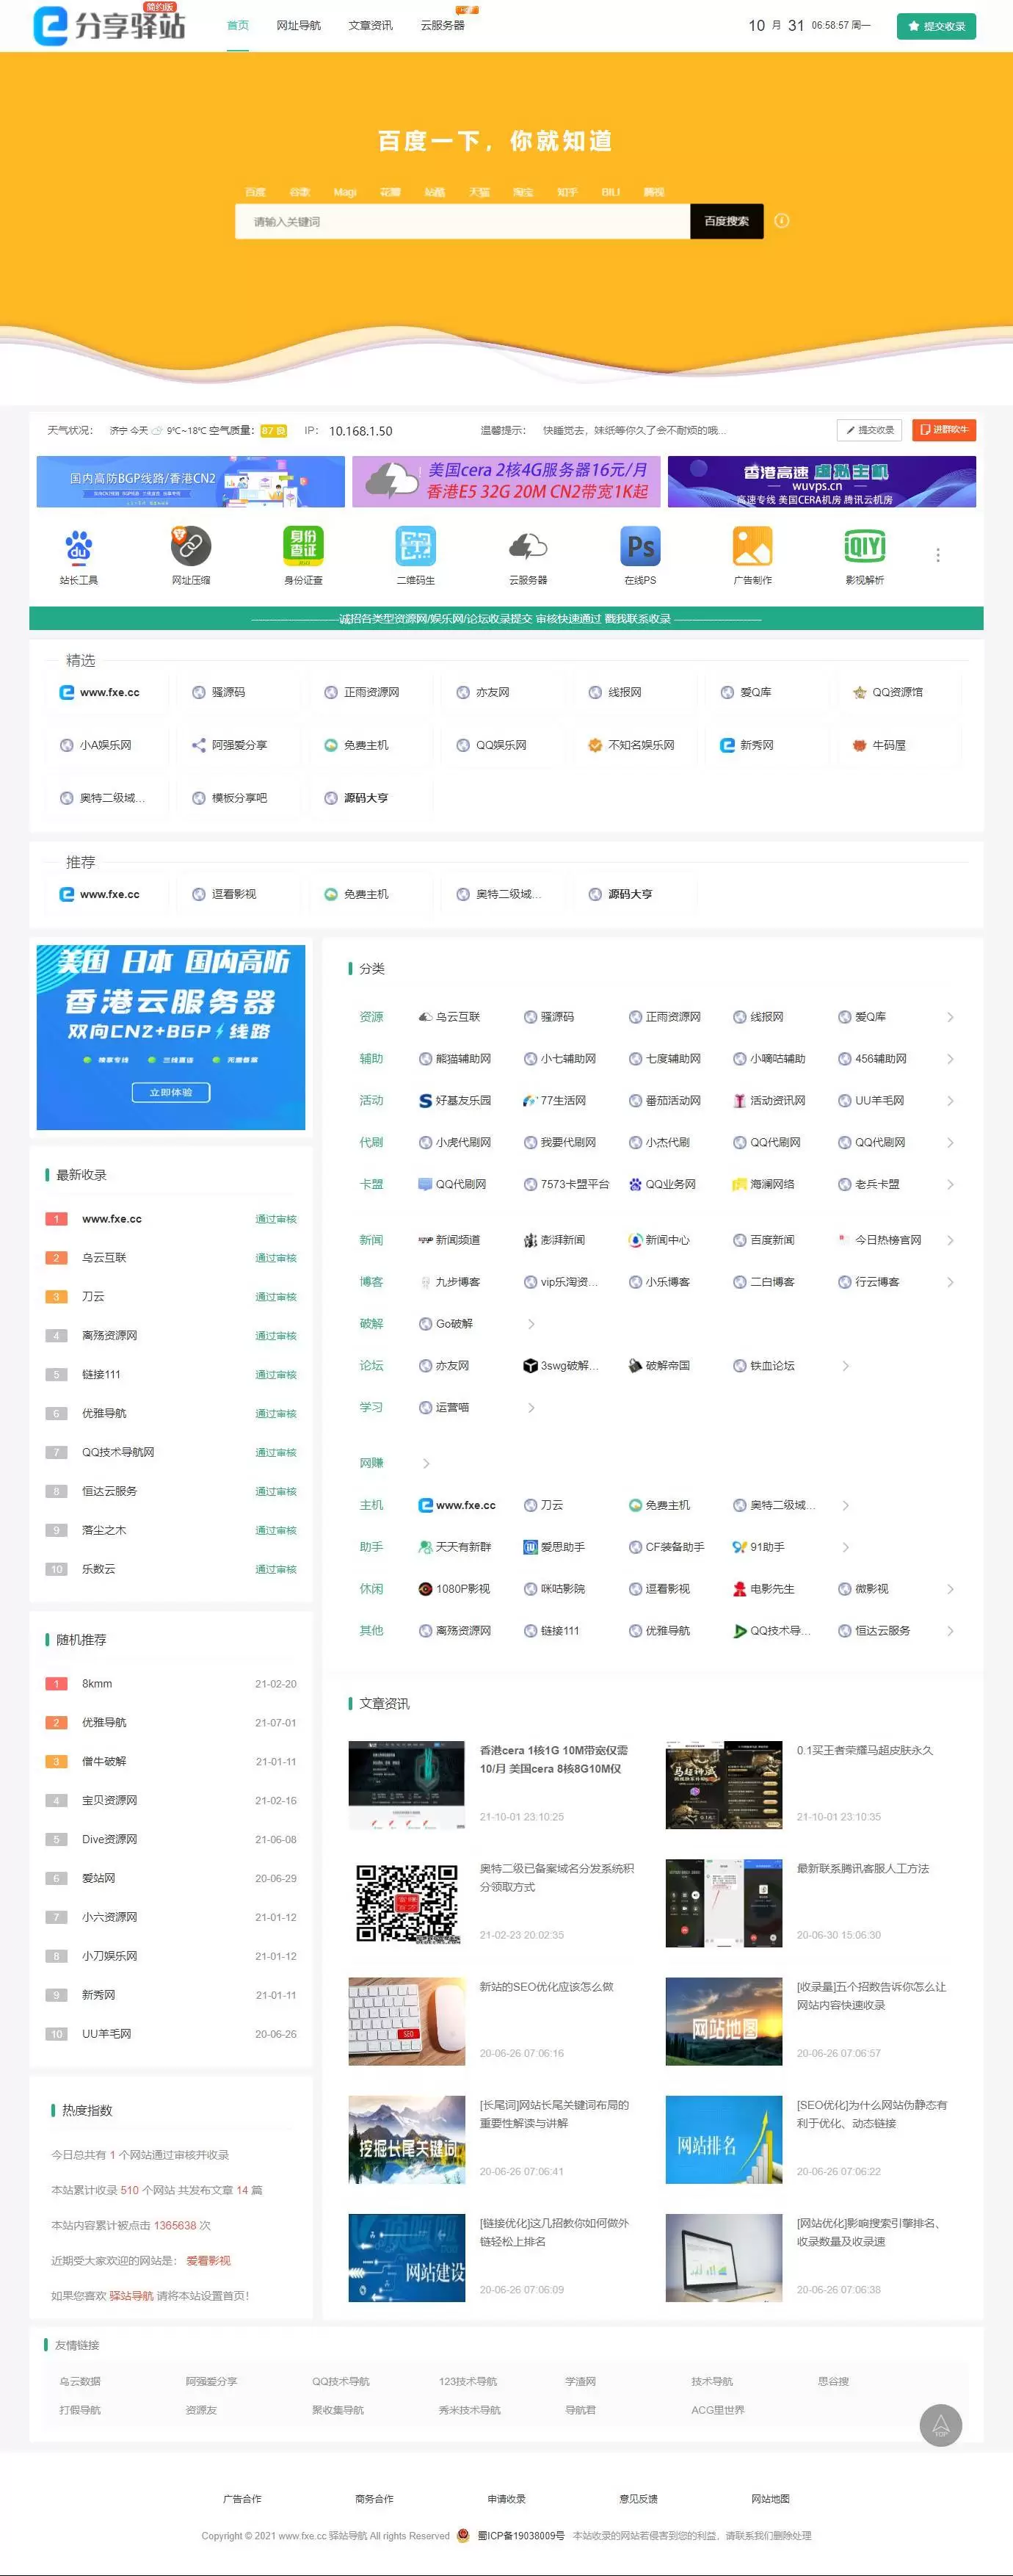Open the 影视解析 iQIYI icon
This screenshot has width=1013, height=2576.
point(865,546)
